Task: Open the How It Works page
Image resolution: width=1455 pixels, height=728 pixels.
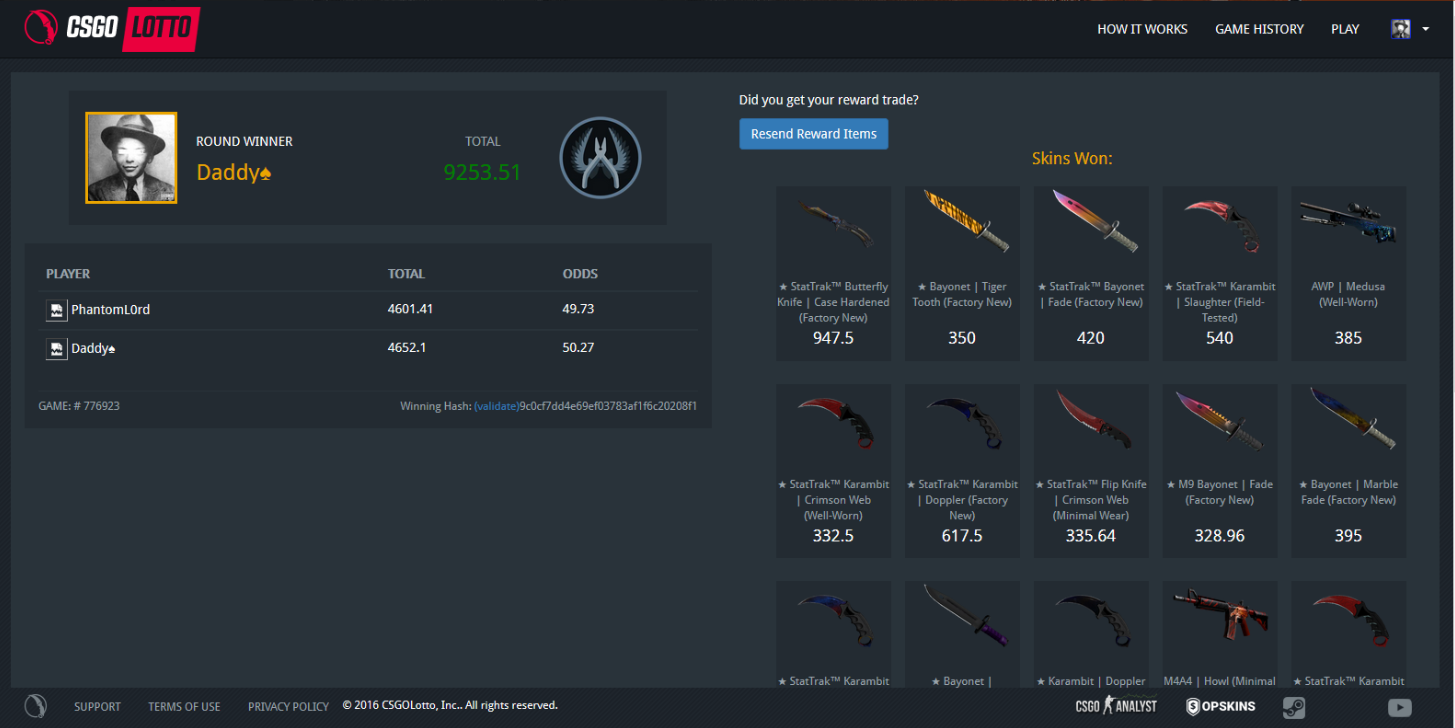Action: [x=1142, y=29]
